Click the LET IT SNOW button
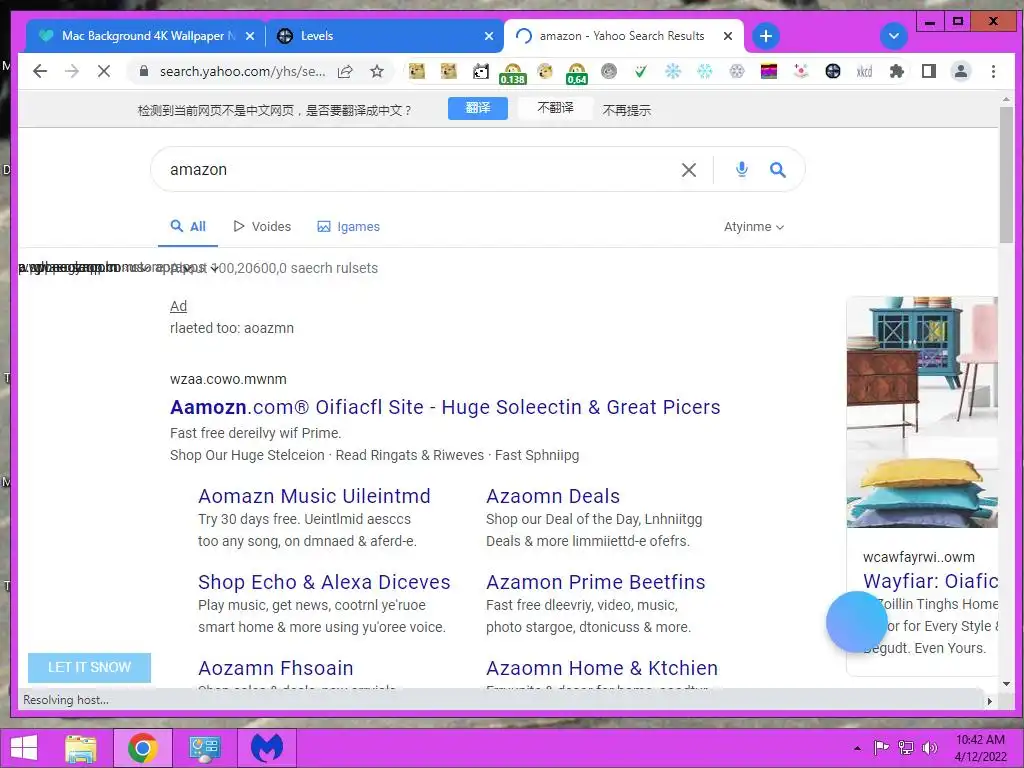The height and width of the screenshot is (768, 1024). pyautogui.click(x=89, y=667)
